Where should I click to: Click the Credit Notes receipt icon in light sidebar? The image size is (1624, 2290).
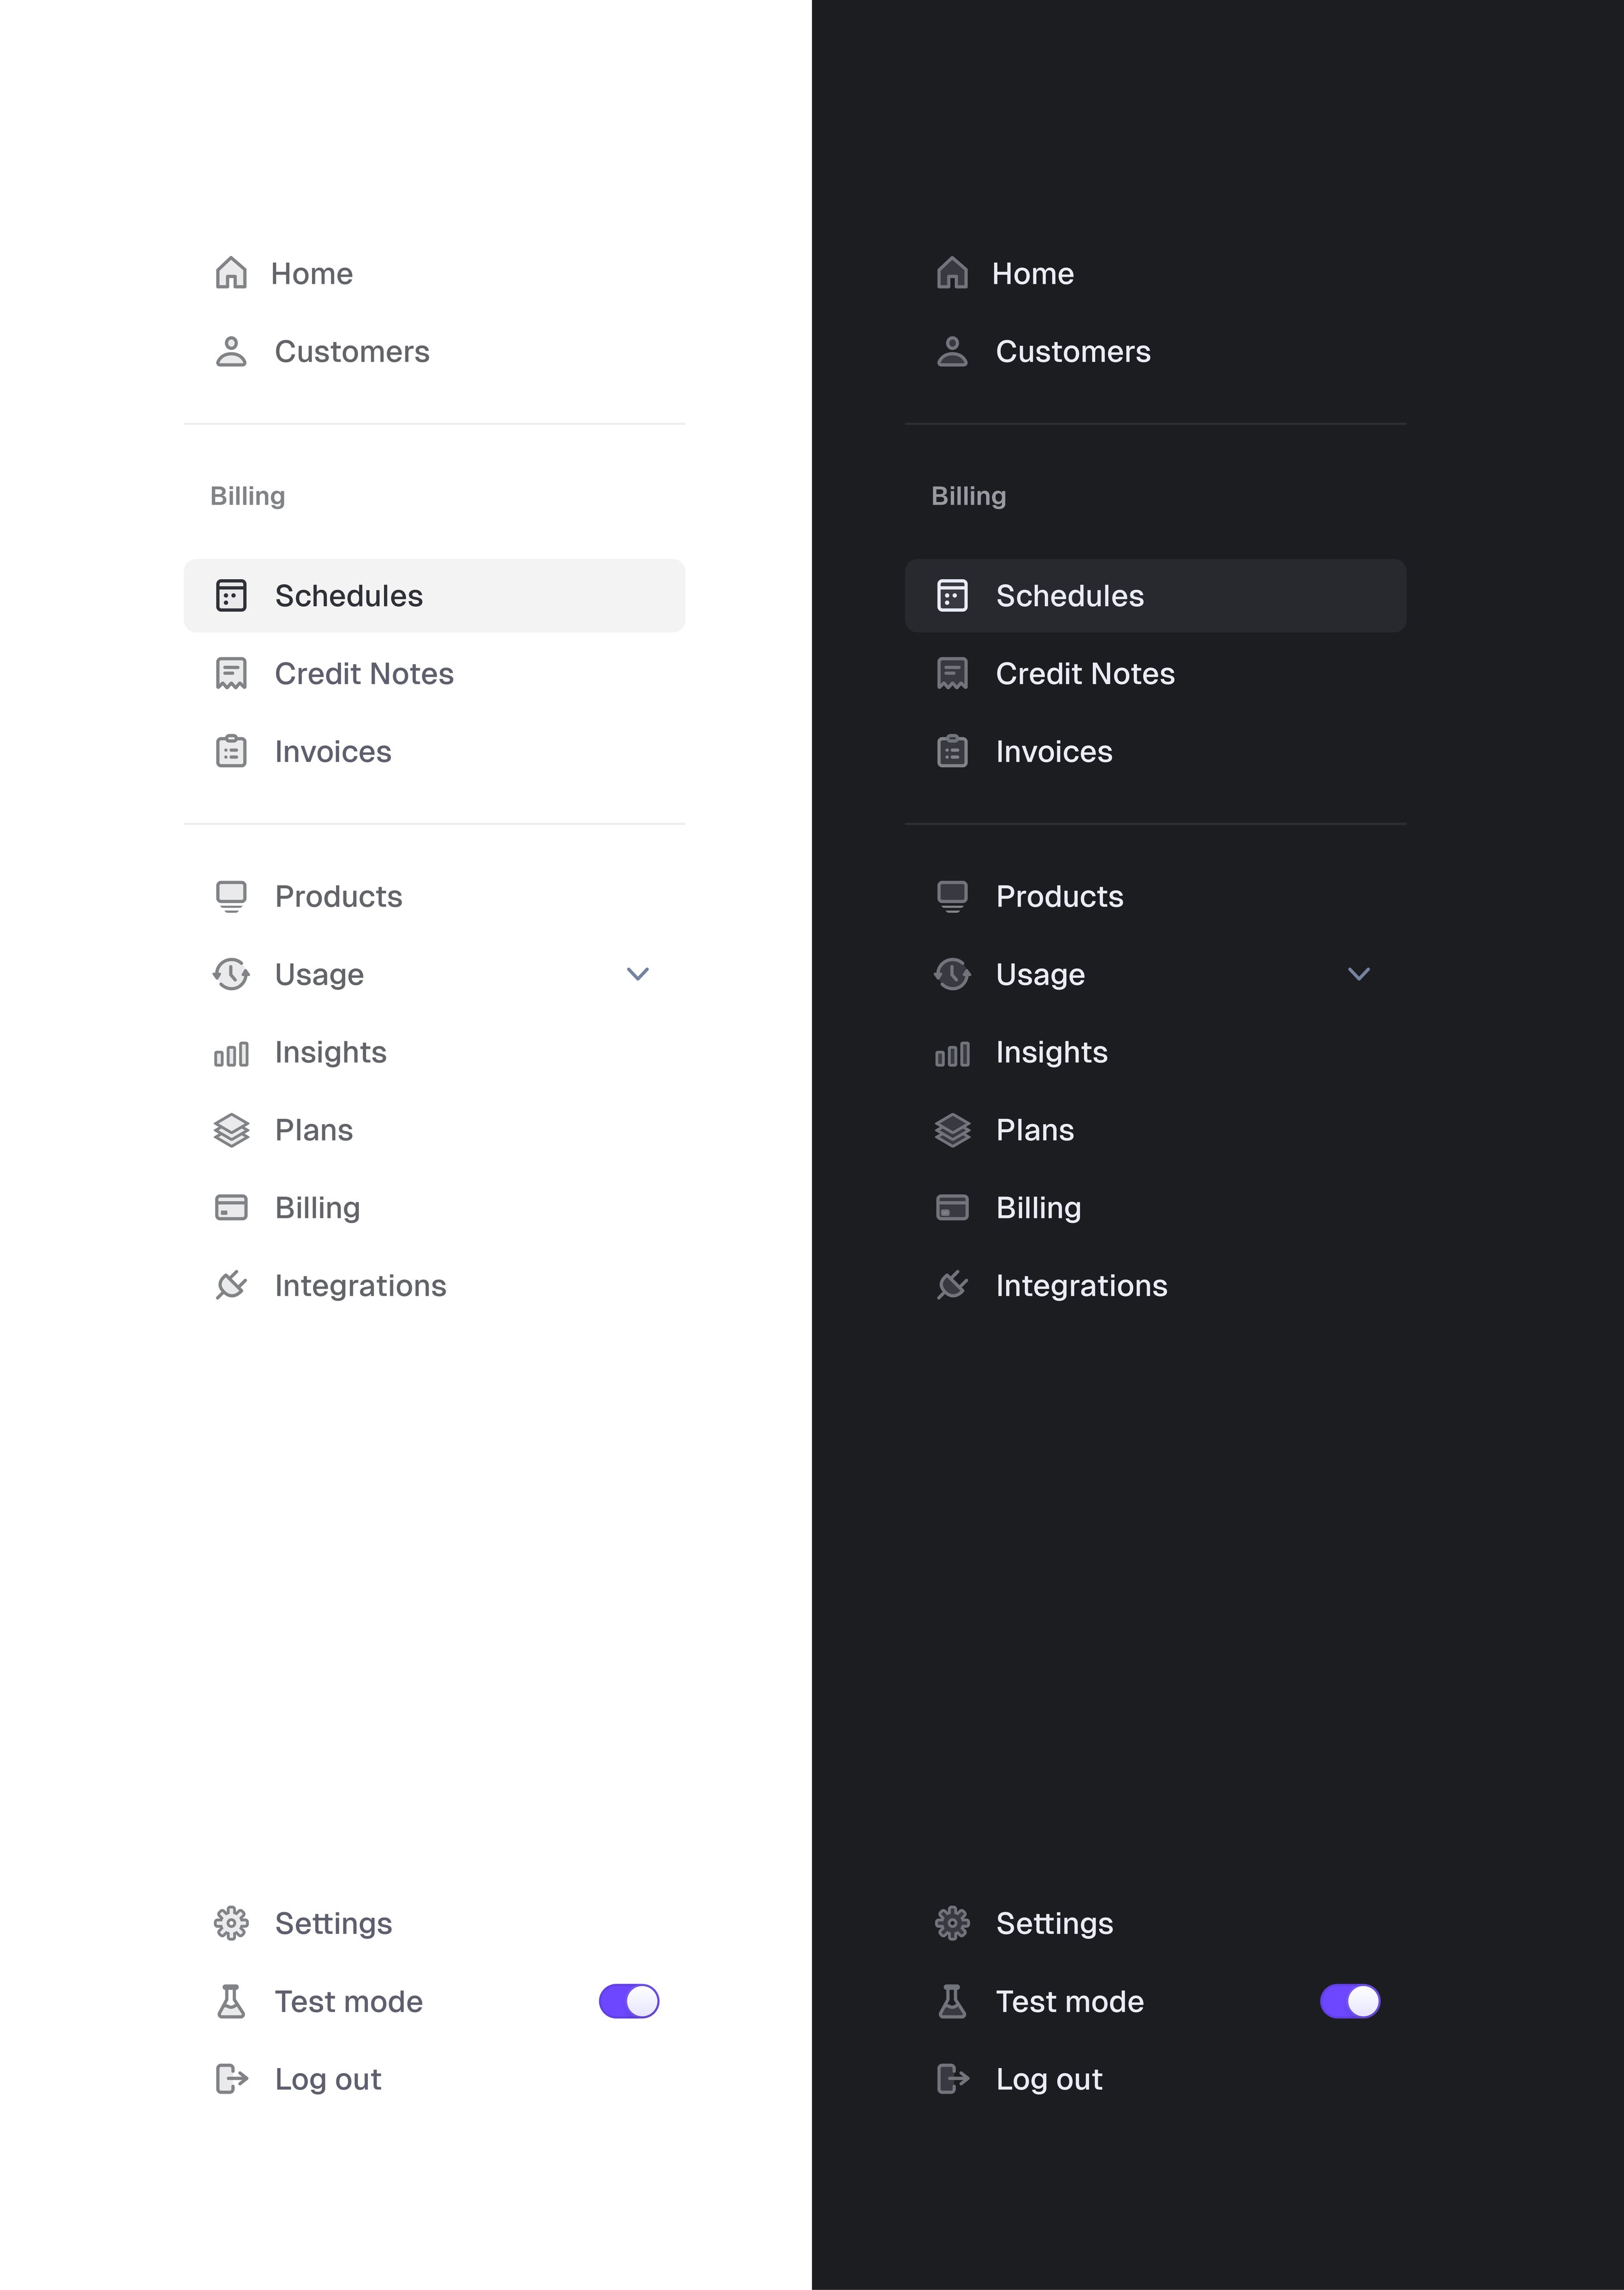(231, 673)
